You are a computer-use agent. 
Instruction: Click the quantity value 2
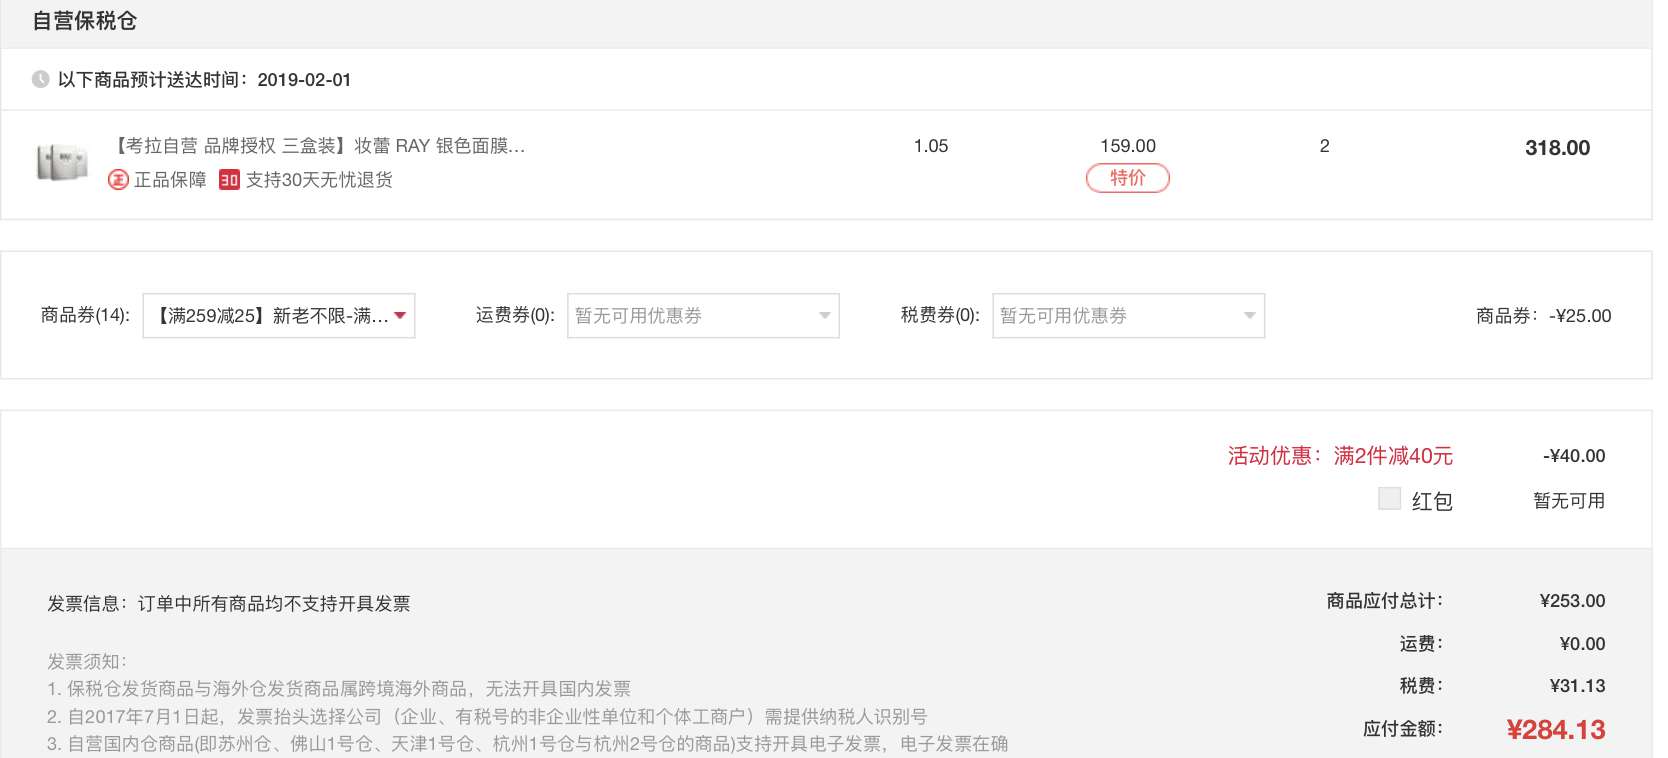pos(1325,146)
